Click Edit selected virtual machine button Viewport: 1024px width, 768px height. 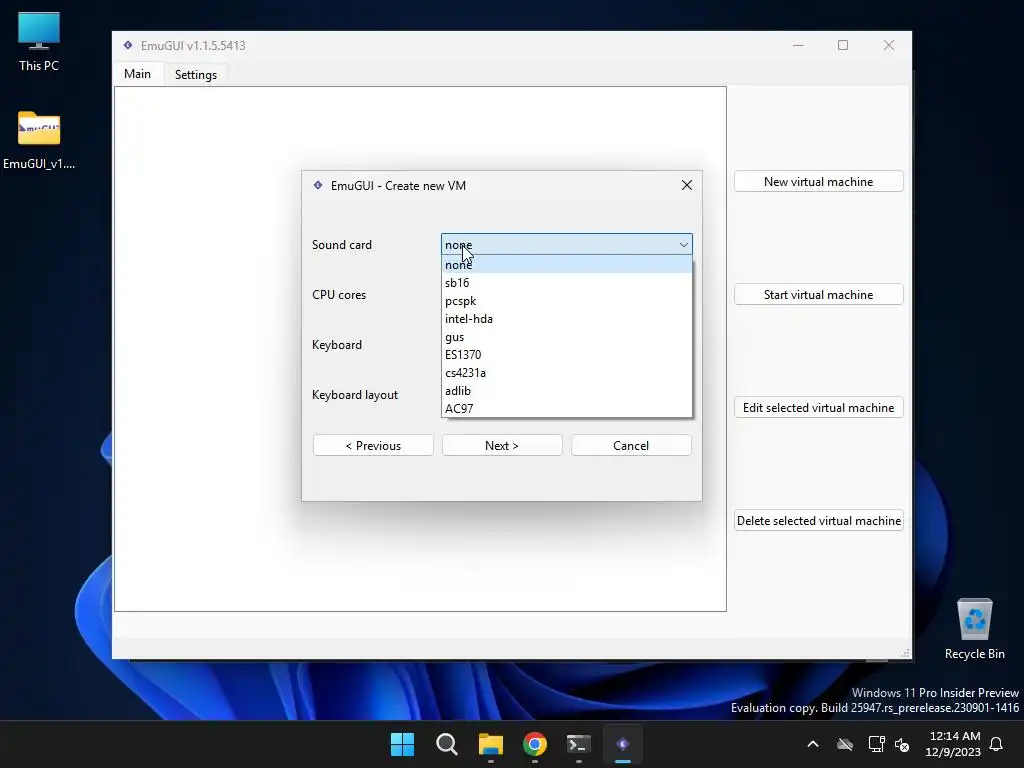tap(818, 408)
